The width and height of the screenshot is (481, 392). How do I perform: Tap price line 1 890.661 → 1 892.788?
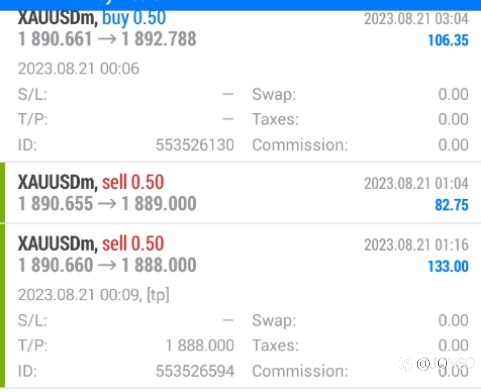click(x=107, y=39)
